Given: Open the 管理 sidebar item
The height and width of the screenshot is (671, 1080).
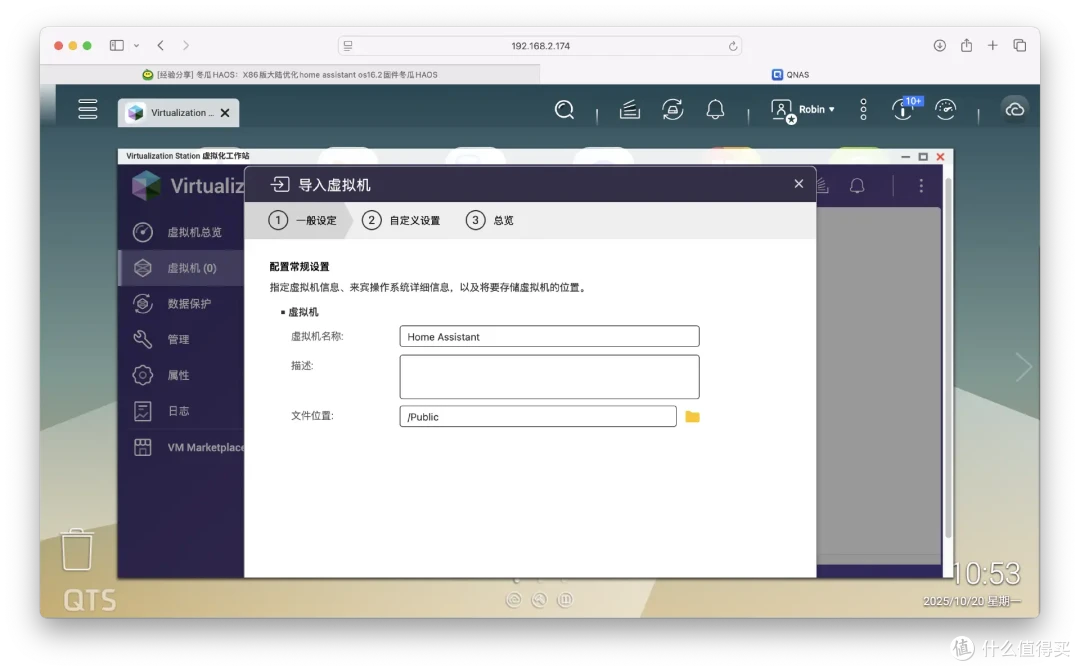Looking at the screenshot, I should [182, 340].
